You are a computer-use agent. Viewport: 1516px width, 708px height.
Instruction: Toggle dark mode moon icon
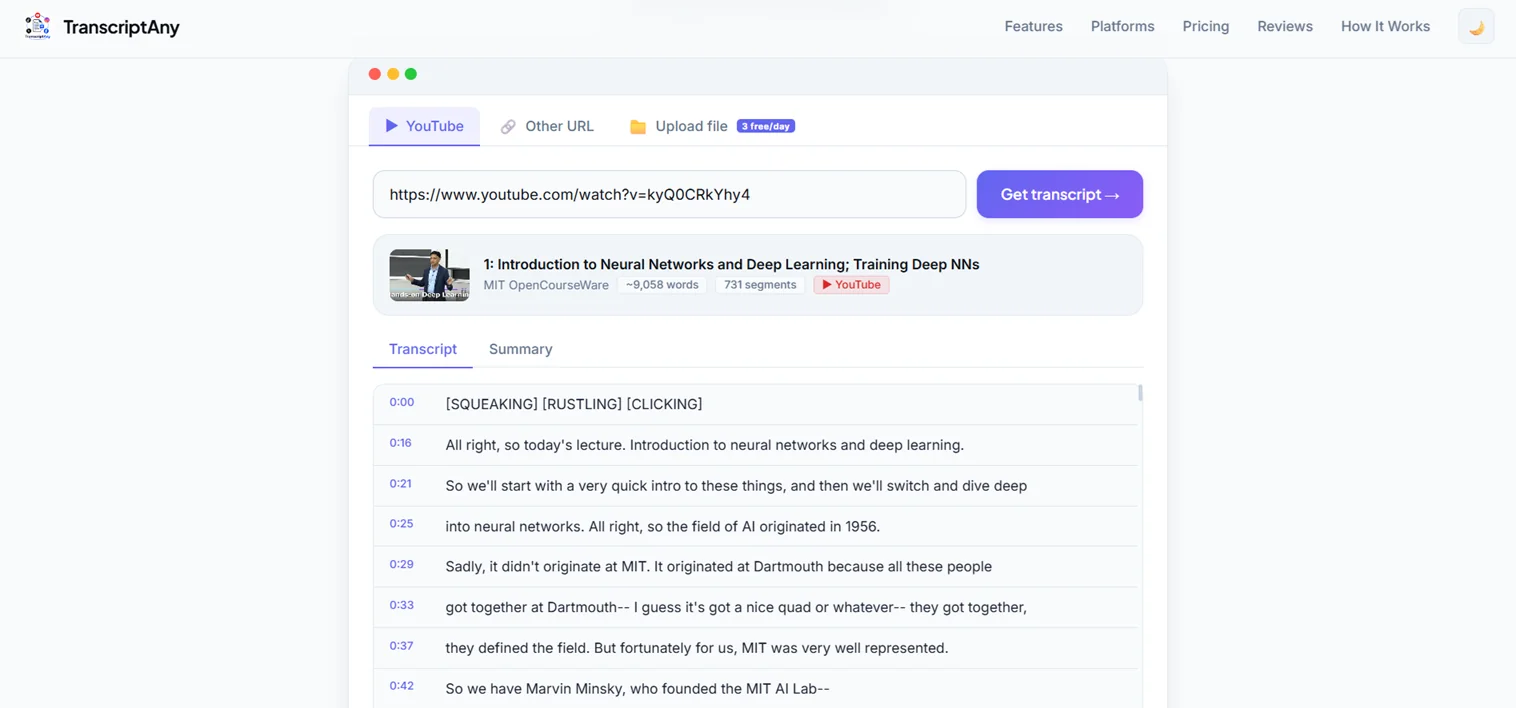1476,27
